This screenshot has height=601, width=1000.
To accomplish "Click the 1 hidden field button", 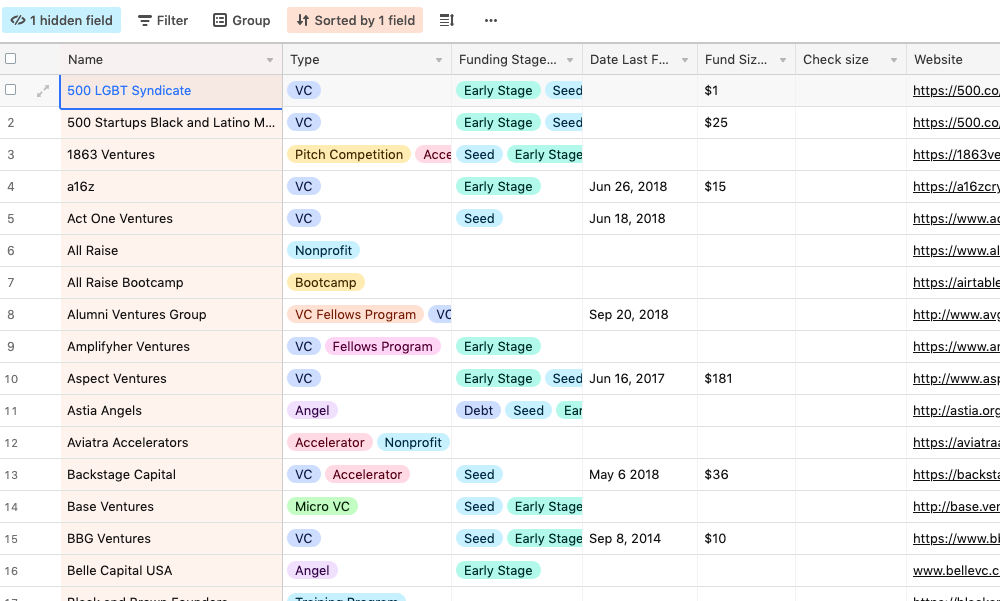I will [61, 20].
